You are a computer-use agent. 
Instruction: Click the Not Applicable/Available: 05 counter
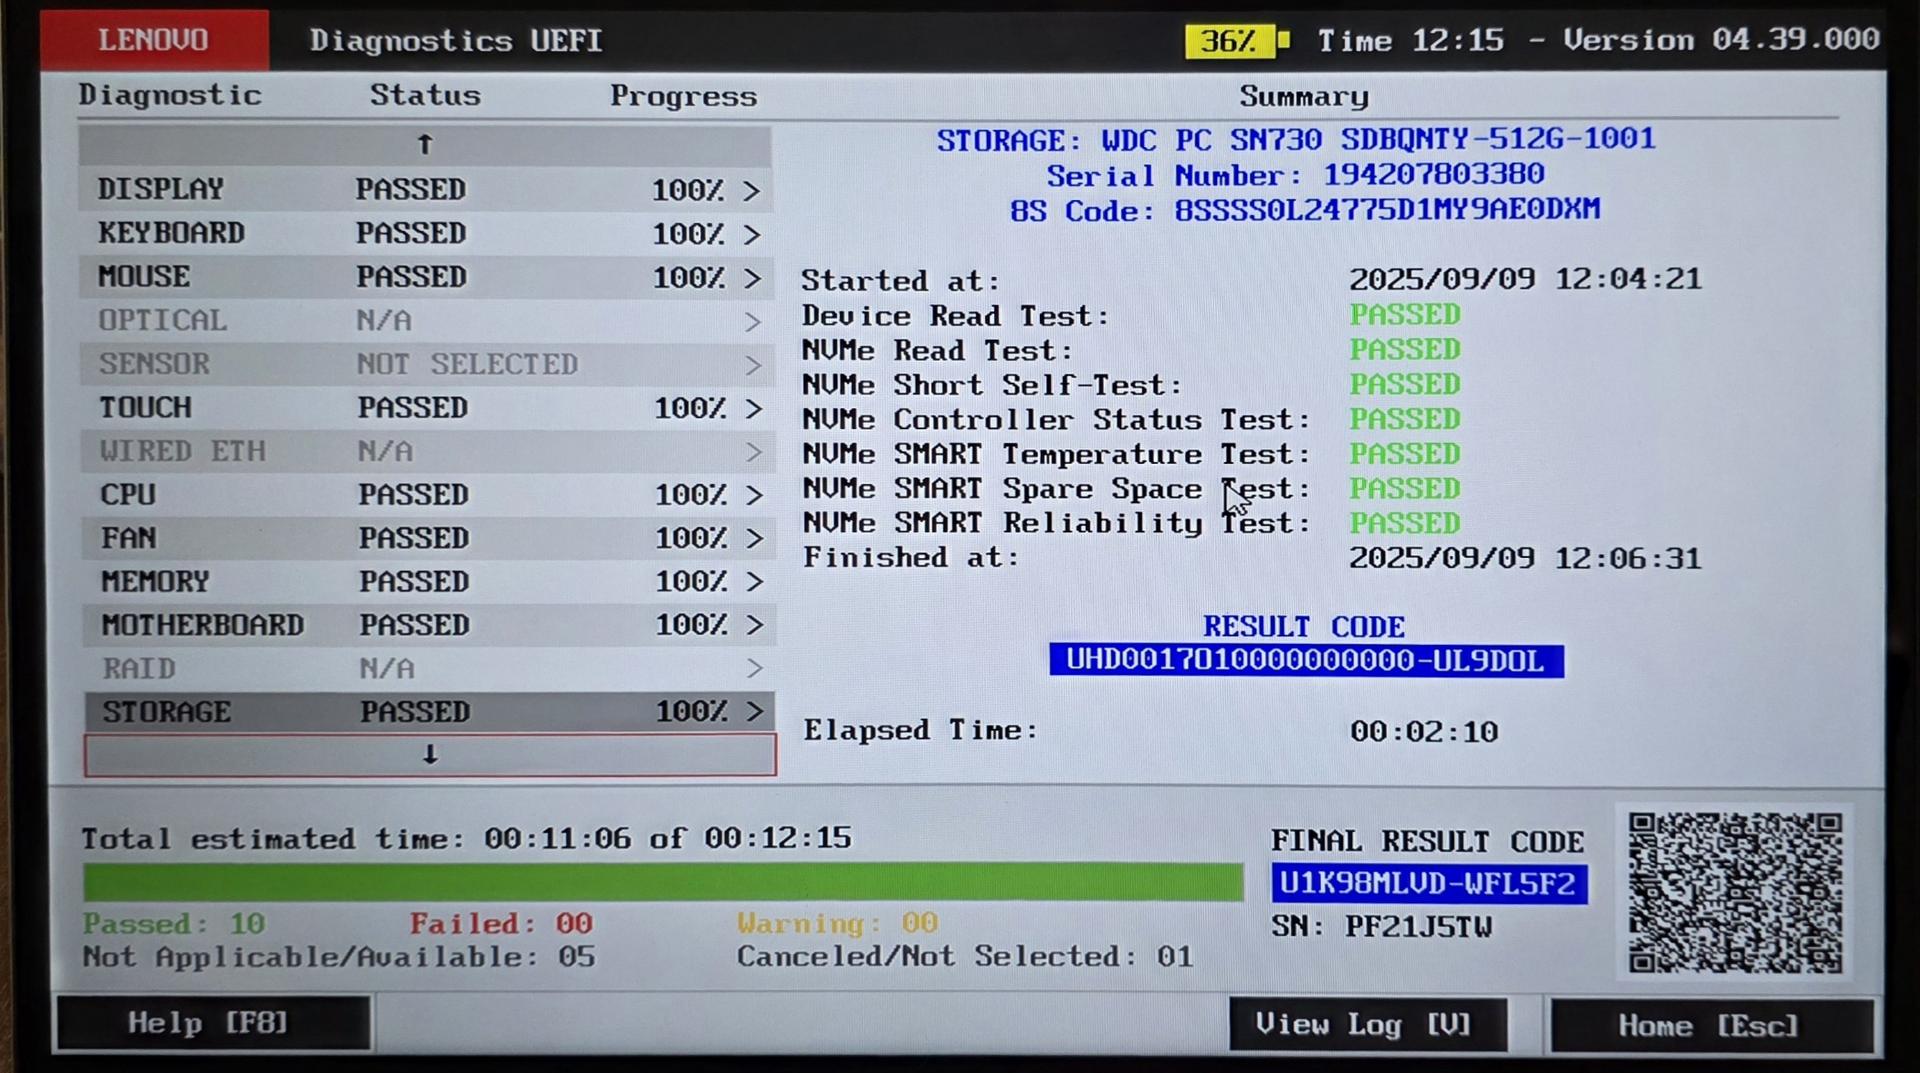pyautogui.click(x=339, y=957)
